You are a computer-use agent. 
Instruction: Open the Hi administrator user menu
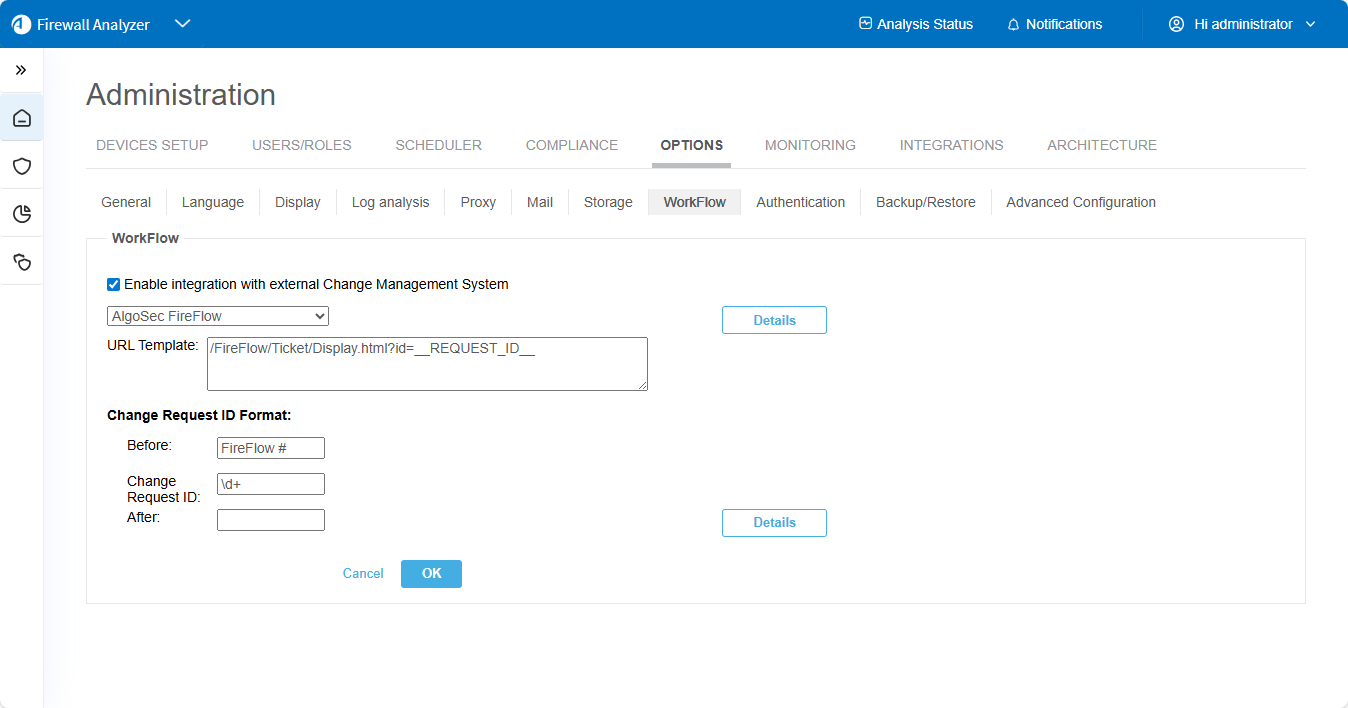(x=1242, y=24)
